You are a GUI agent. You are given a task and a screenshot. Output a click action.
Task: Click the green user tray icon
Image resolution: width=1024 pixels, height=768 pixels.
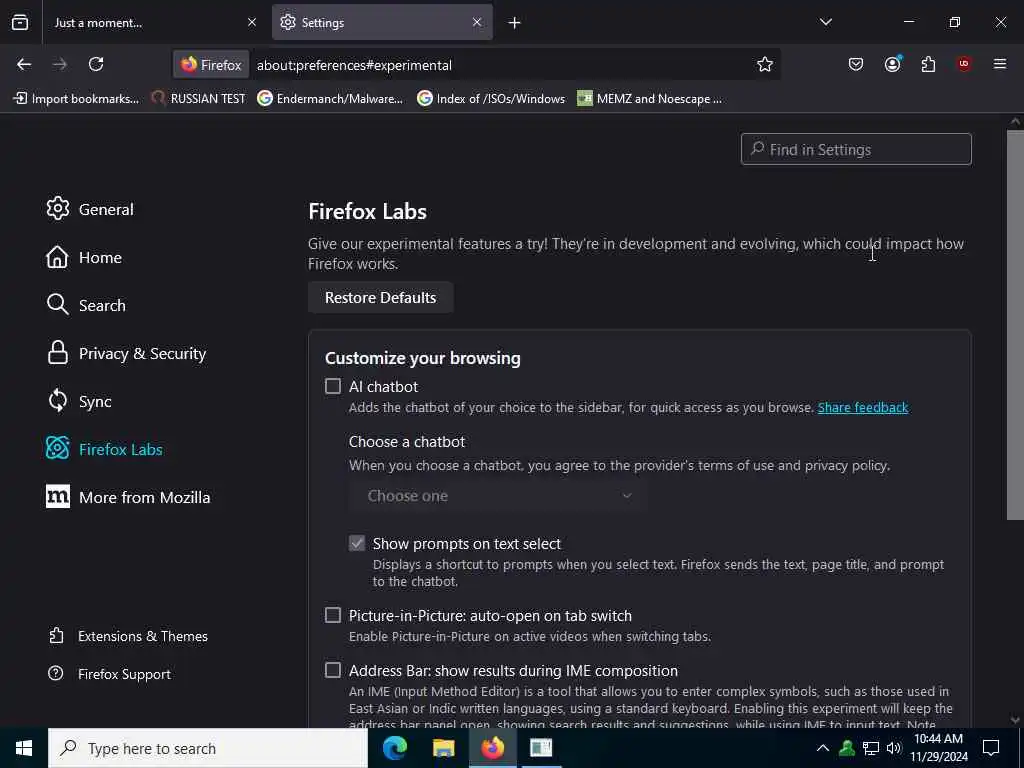[847, 748]
